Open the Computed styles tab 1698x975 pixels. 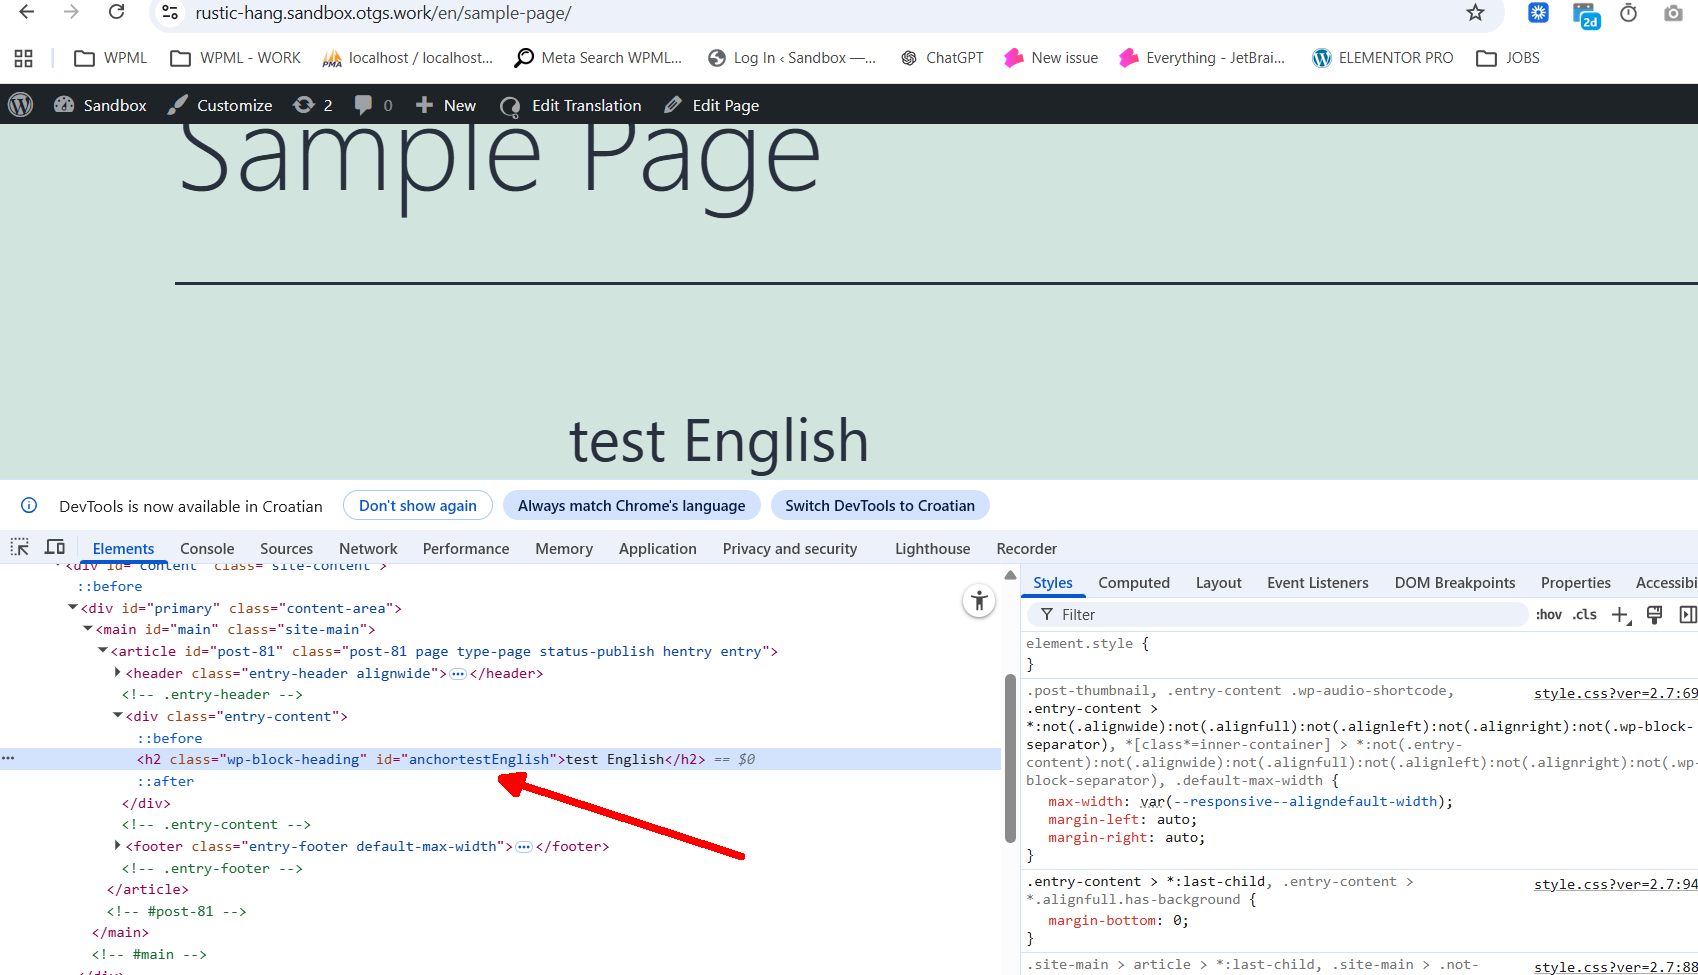(x=1133, y=583)
